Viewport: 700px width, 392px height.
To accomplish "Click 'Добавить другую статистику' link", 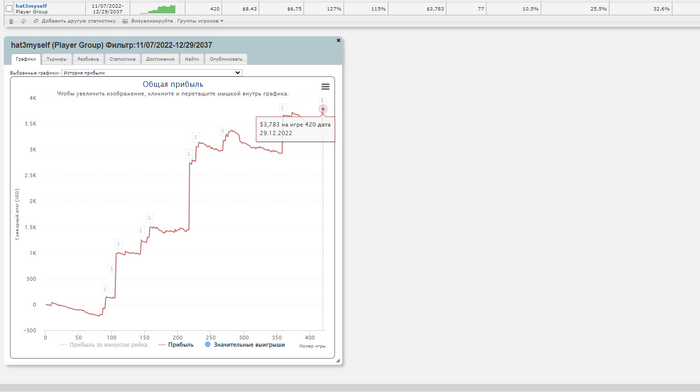I will (x=78, y=21).
